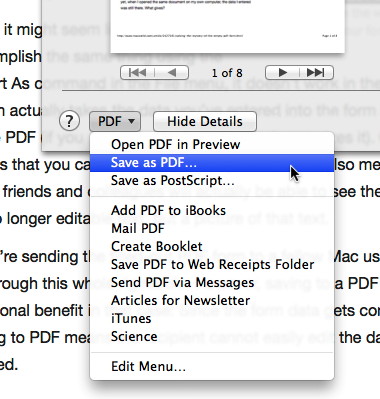Select Articles for Newsletter entry
Viewport: 380px width, 399px height.
tap(212, 301)
